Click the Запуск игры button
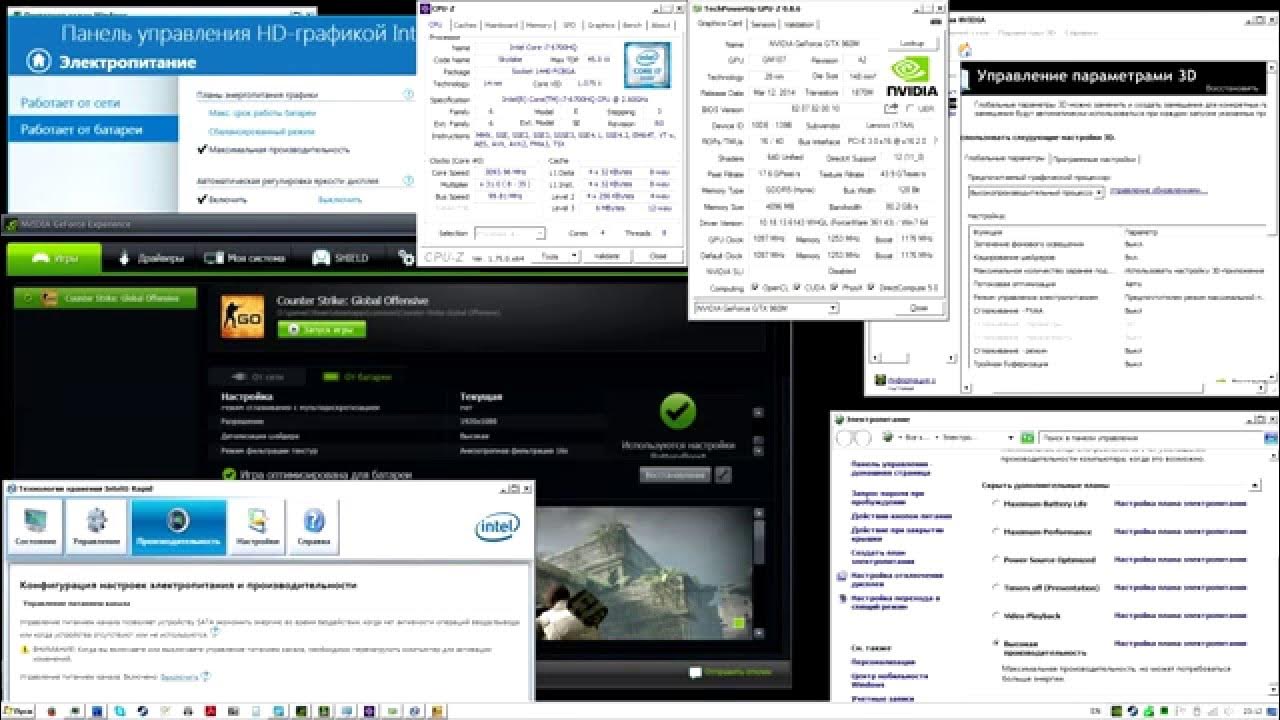The width and height of the screenshot is (1280, 720). [x=322, y=329]
